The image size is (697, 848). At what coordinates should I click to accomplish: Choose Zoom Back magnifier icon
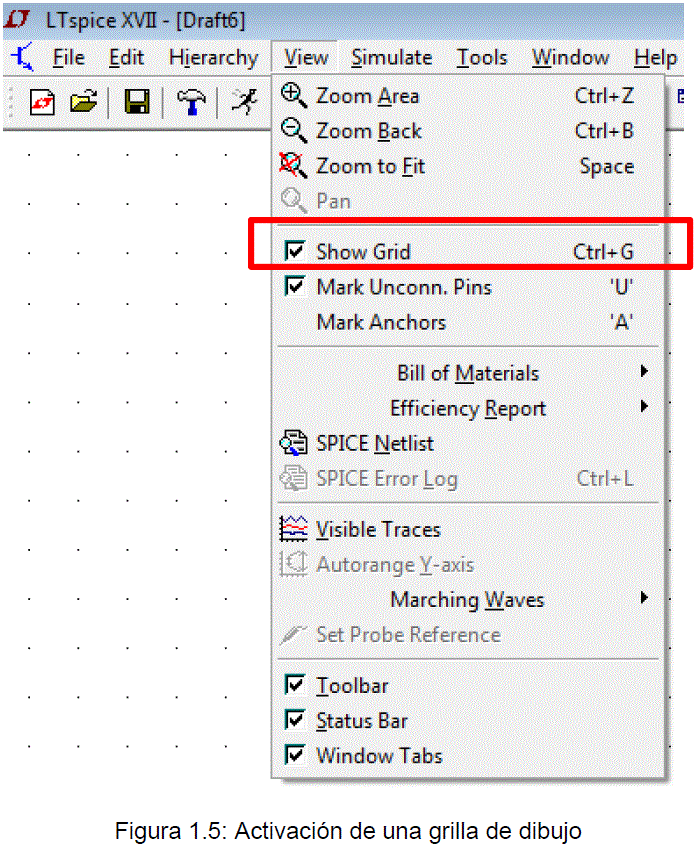(294, 131)
